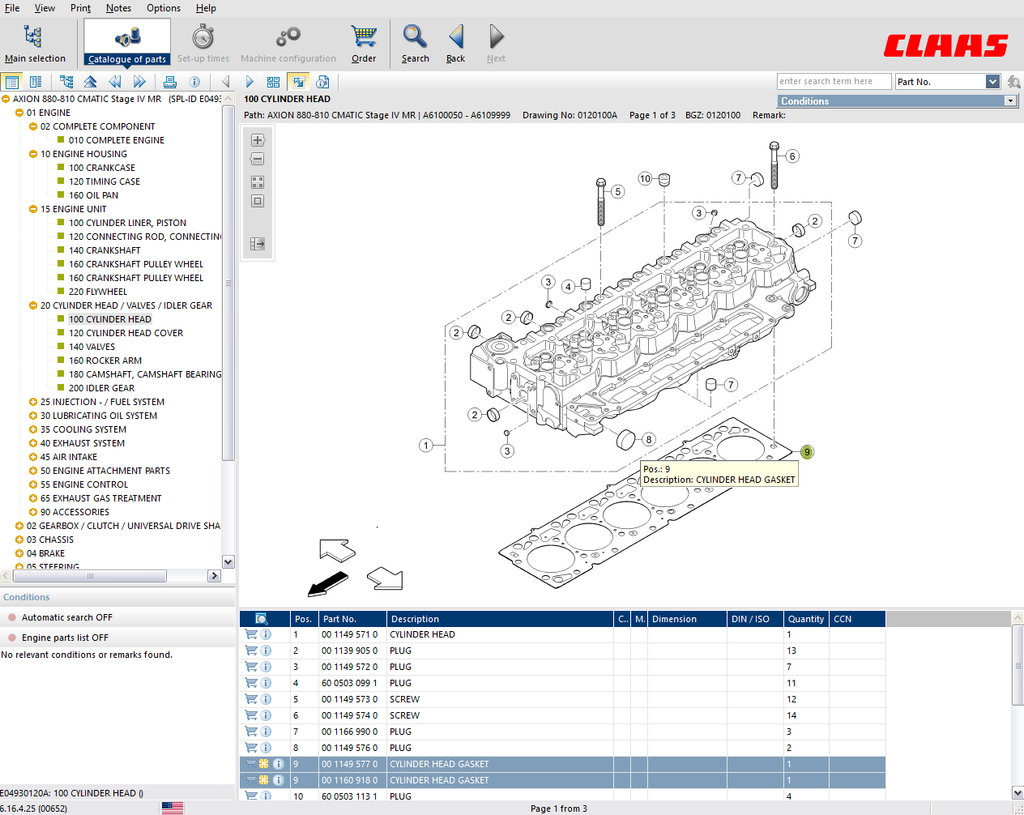The image size is (1024, 815).
Task: Select 100 CRANKCASE in tree
Action: [102, 168]
